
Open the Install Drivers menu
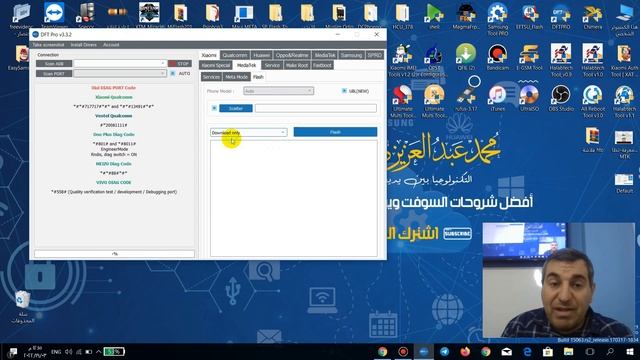tap(84, 44)
